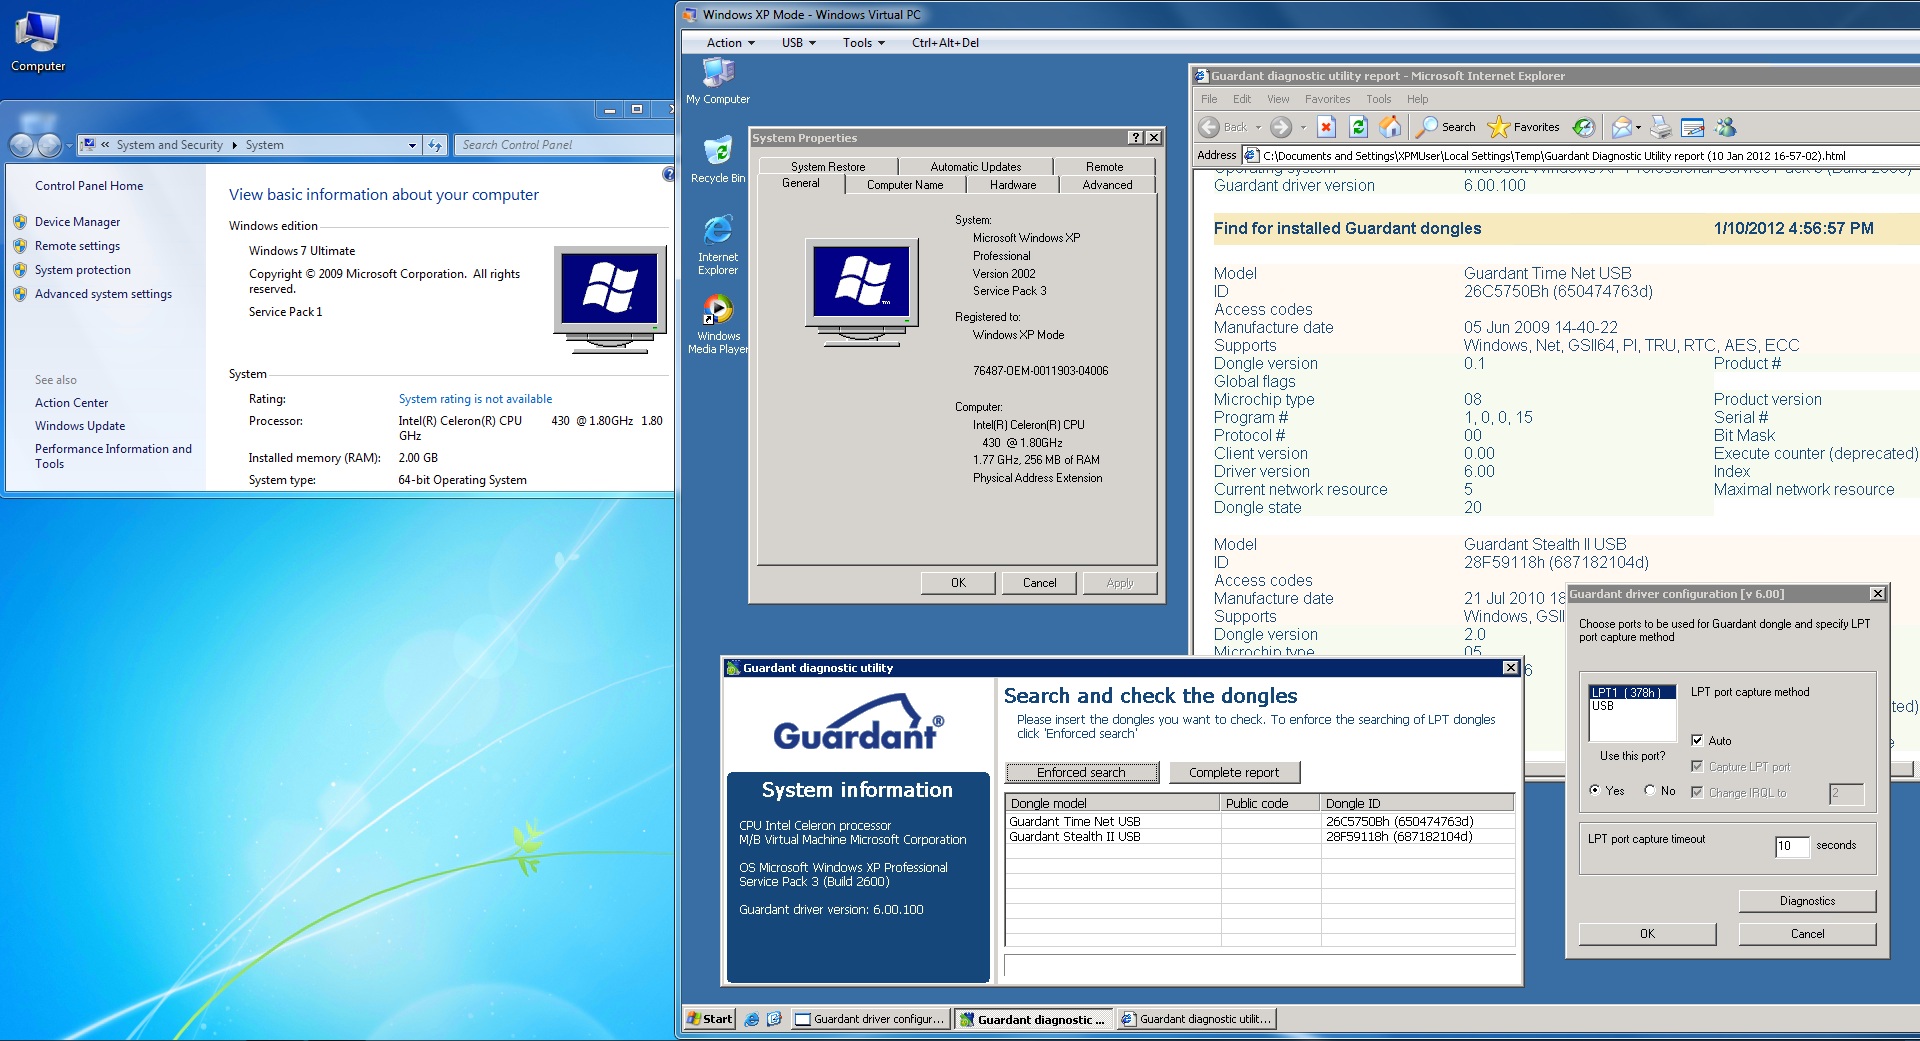
Task: Click the LPT port capture timeout field
Action: pyautogui.click(x=1791, y=846)
